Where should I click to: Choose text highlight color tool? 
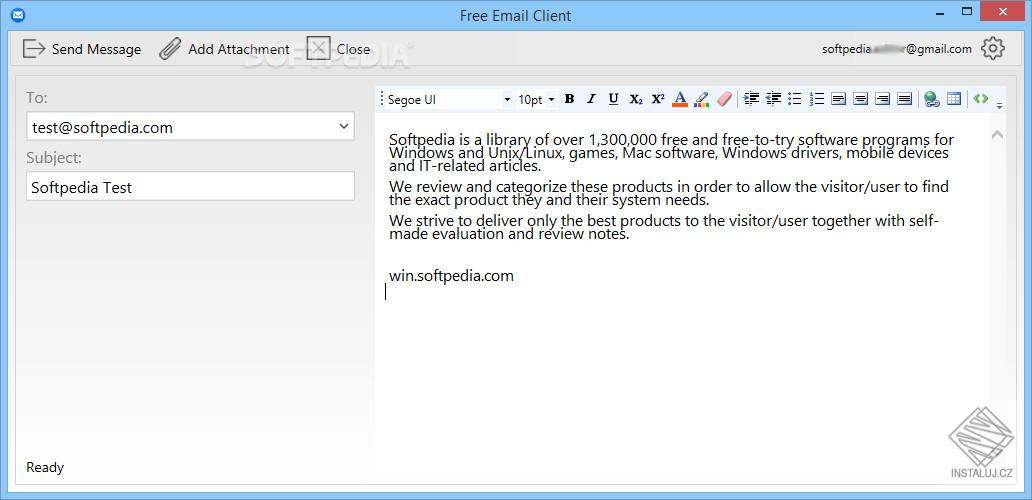pos(702,99)
